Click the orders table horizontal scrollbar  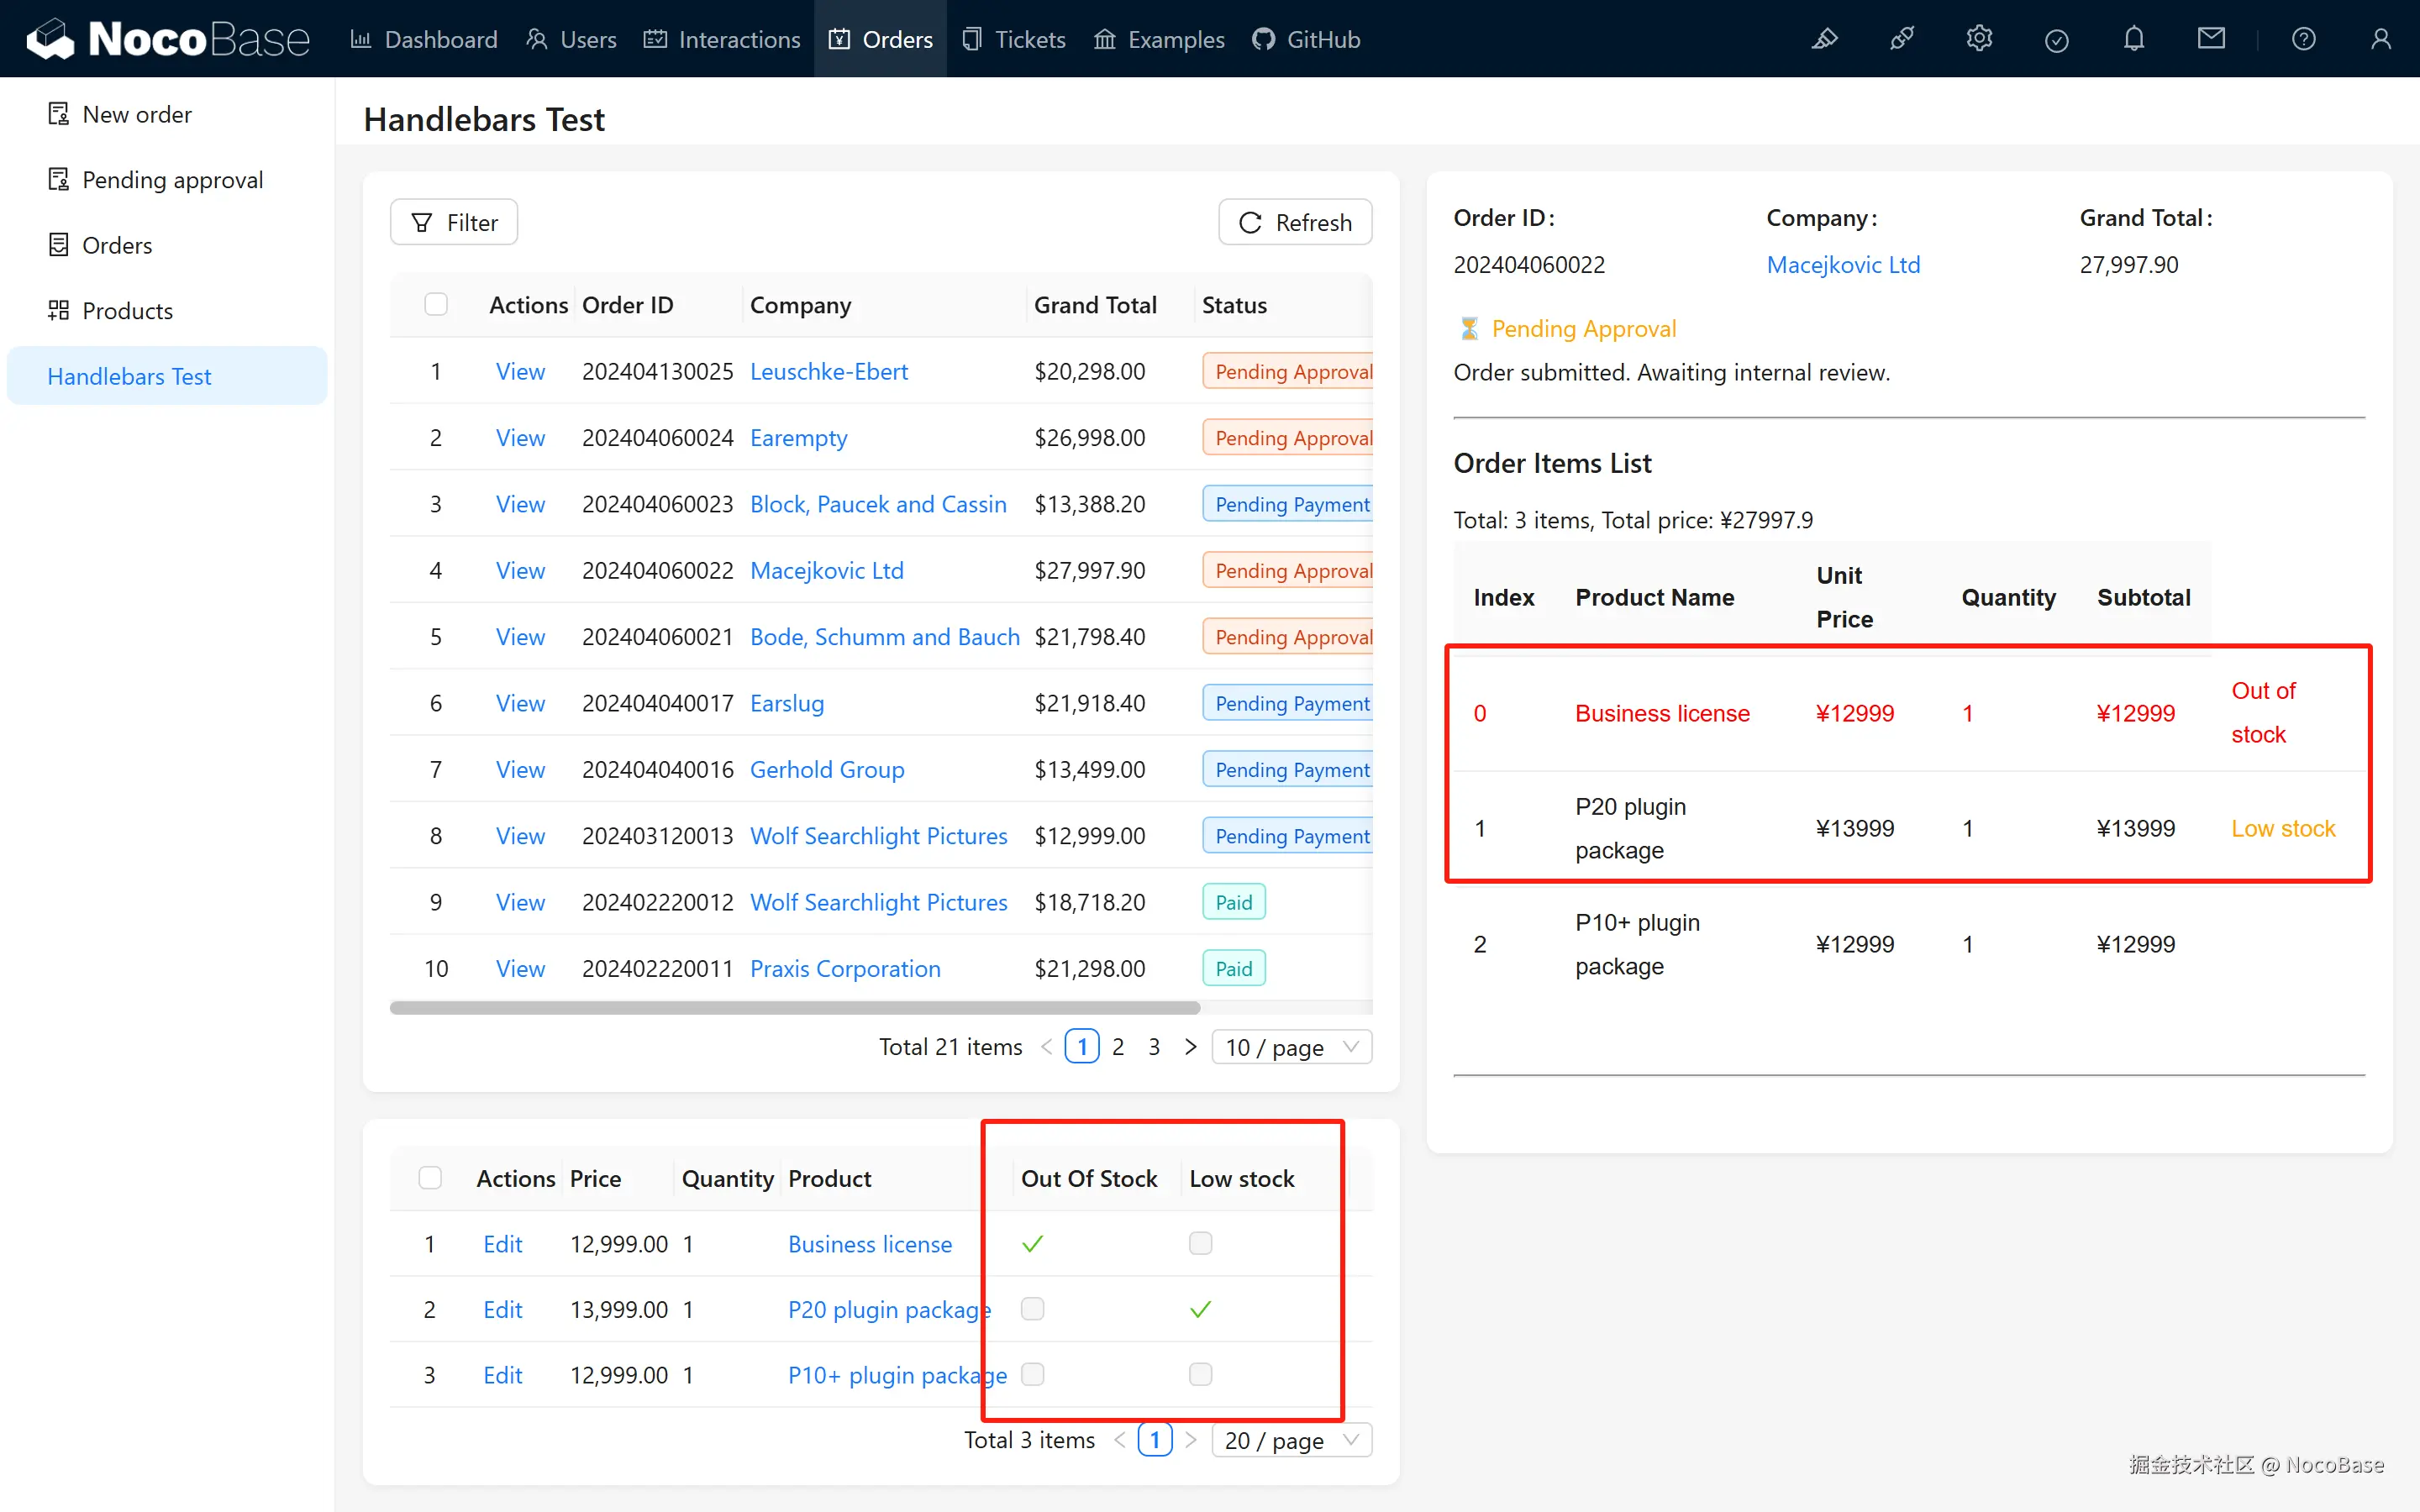pos(795,1008)
